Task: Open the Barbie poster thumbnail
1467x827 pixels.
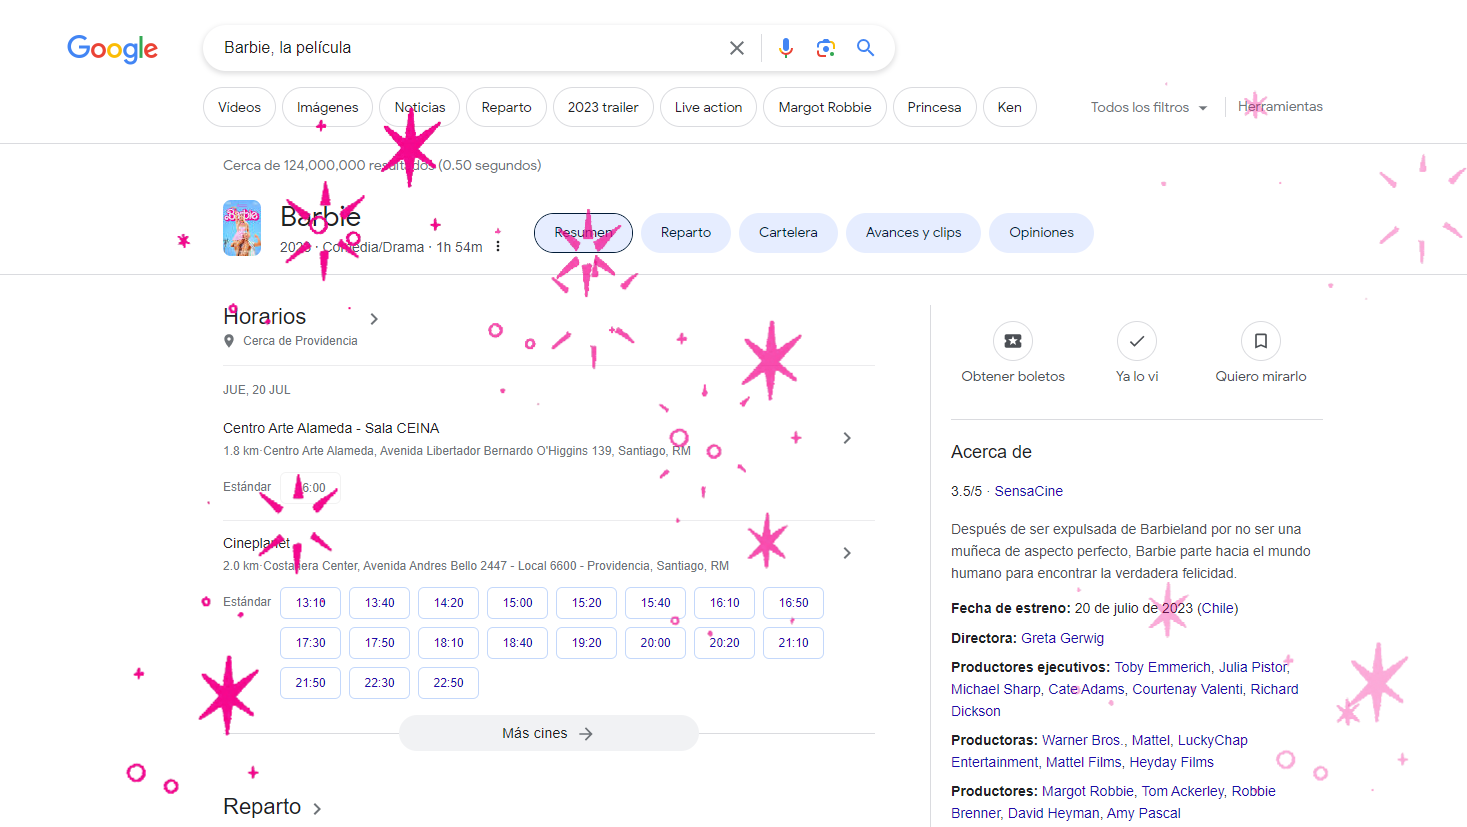Action: 242,228
